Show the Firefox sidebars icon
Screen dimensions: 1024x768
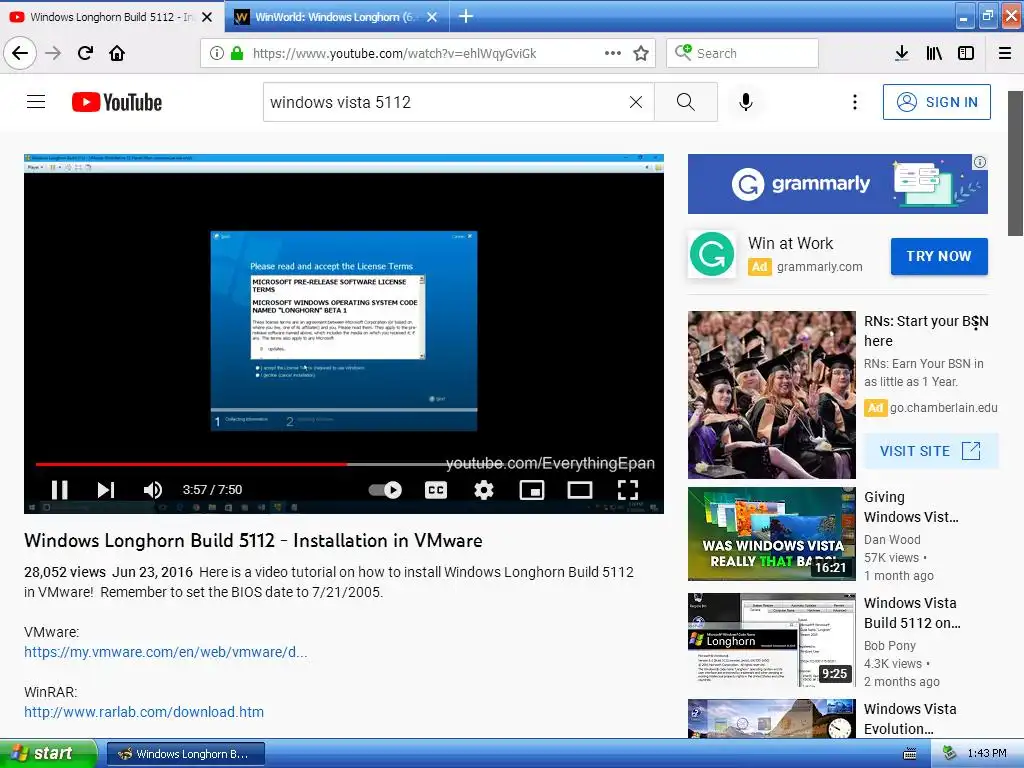[x=966, y=53]
